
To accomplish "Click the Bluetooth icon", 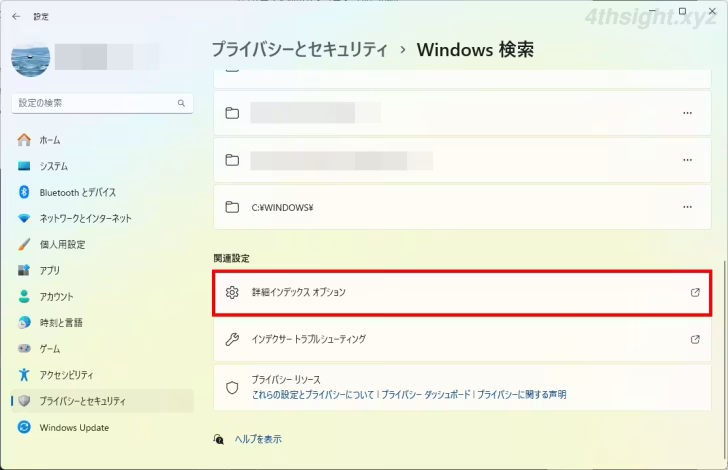I will [24, 192].
